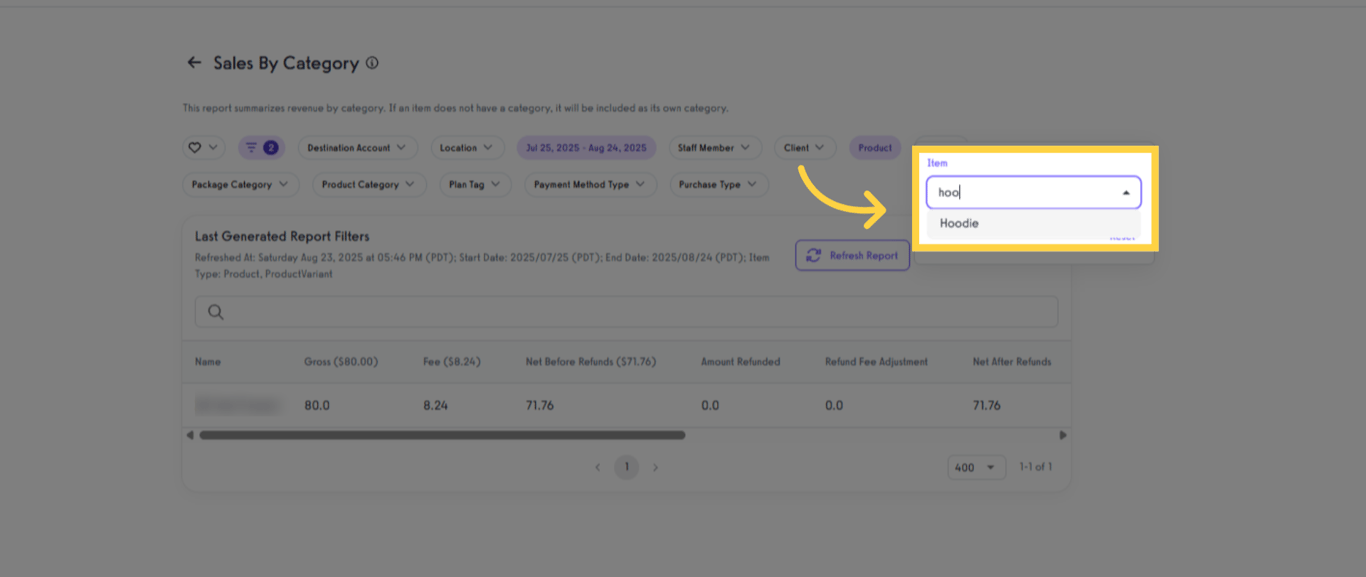Open the Staff Member filter menu
Viewport: 1366px width, 577px height.
pyautogui.click(x=715, y=147)
